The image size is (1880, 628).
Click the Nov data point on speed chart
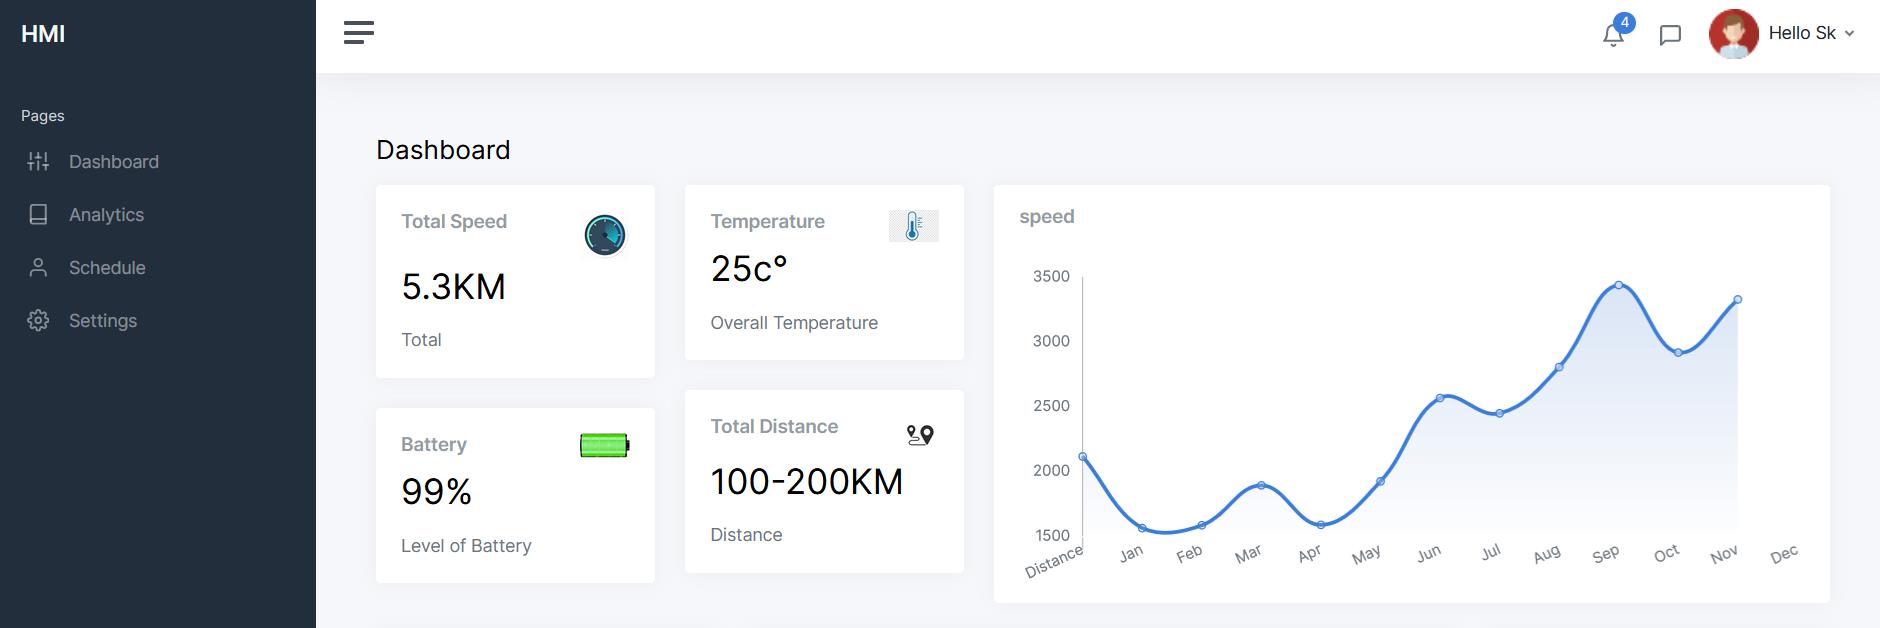(x=1737, y=299)
